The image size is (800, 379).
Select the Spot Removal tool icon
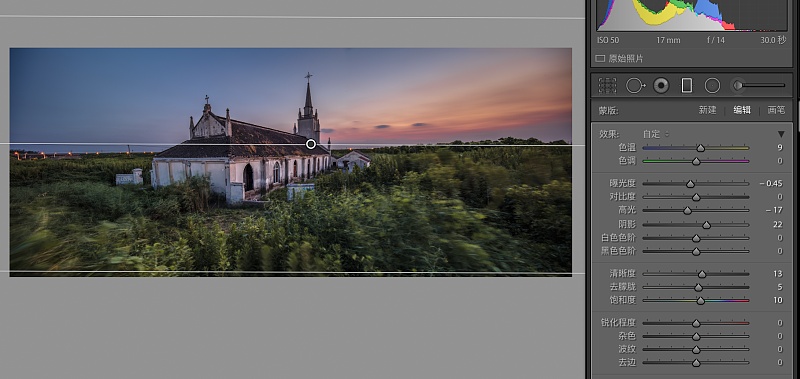[x=635, y=85]
